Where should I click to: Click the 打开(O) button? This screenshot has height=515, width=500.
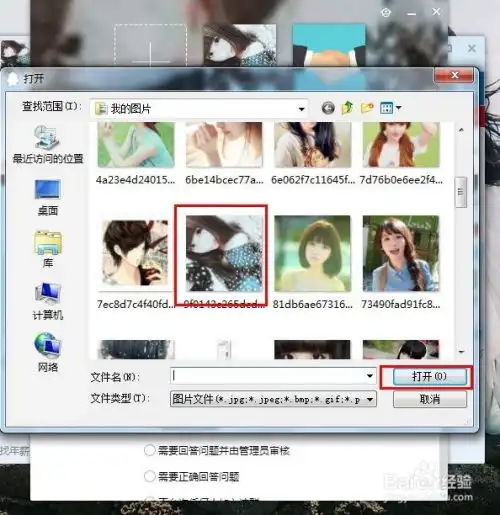430,377
